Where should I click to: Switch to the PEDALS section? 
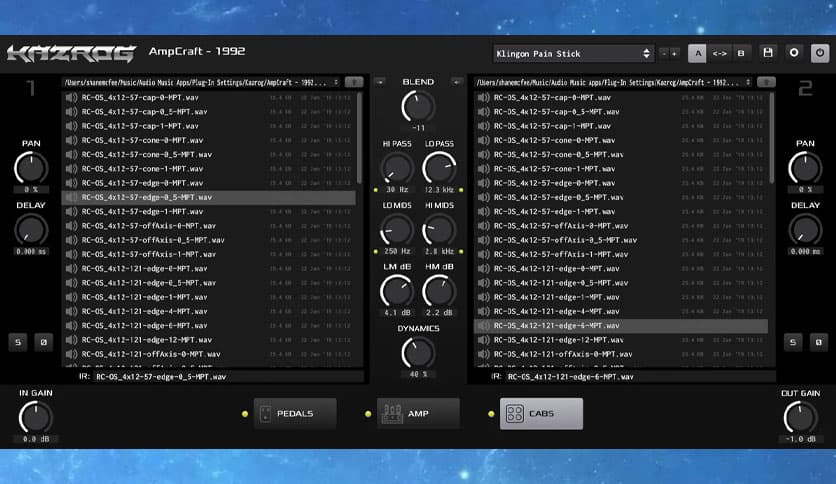pyautogui.click(x=295, y=413)
